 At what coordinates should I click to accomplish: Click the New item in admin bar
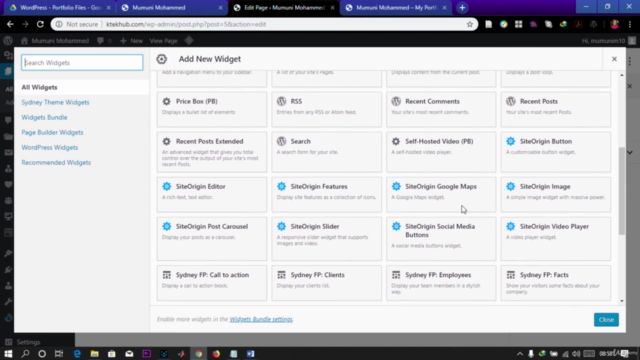131,41
